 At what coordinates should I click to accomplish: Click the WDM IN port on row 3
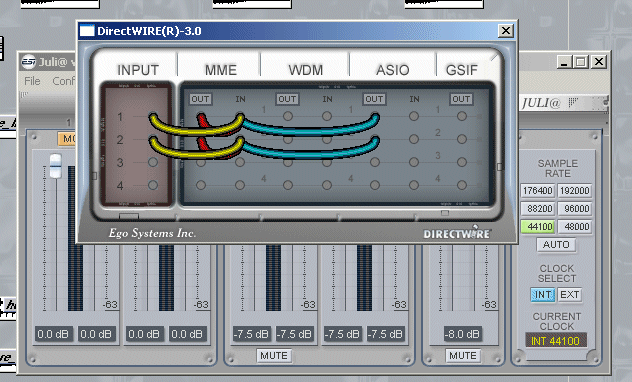(327, 162)
